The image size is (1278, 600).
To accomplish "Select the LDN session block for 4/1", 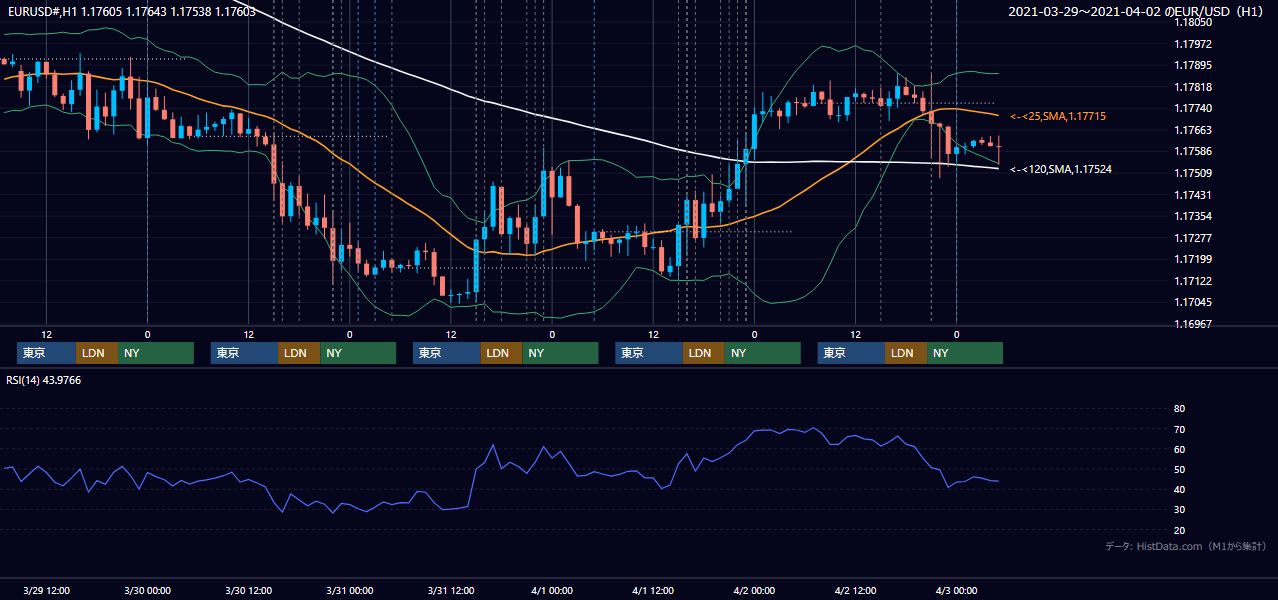I will click(704, 353).
